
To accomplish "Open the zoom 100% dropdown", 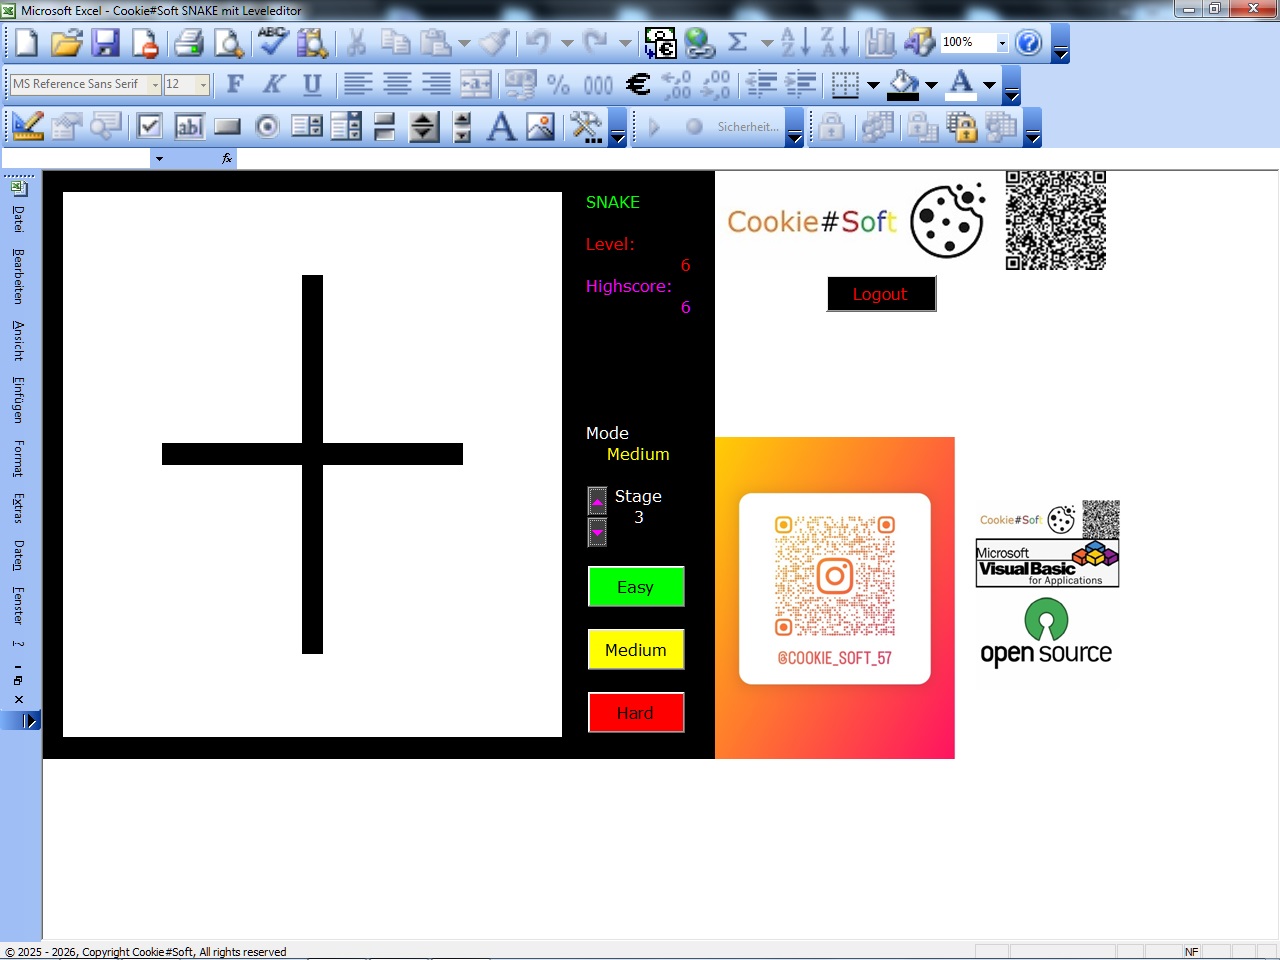I will point(1002,43).
